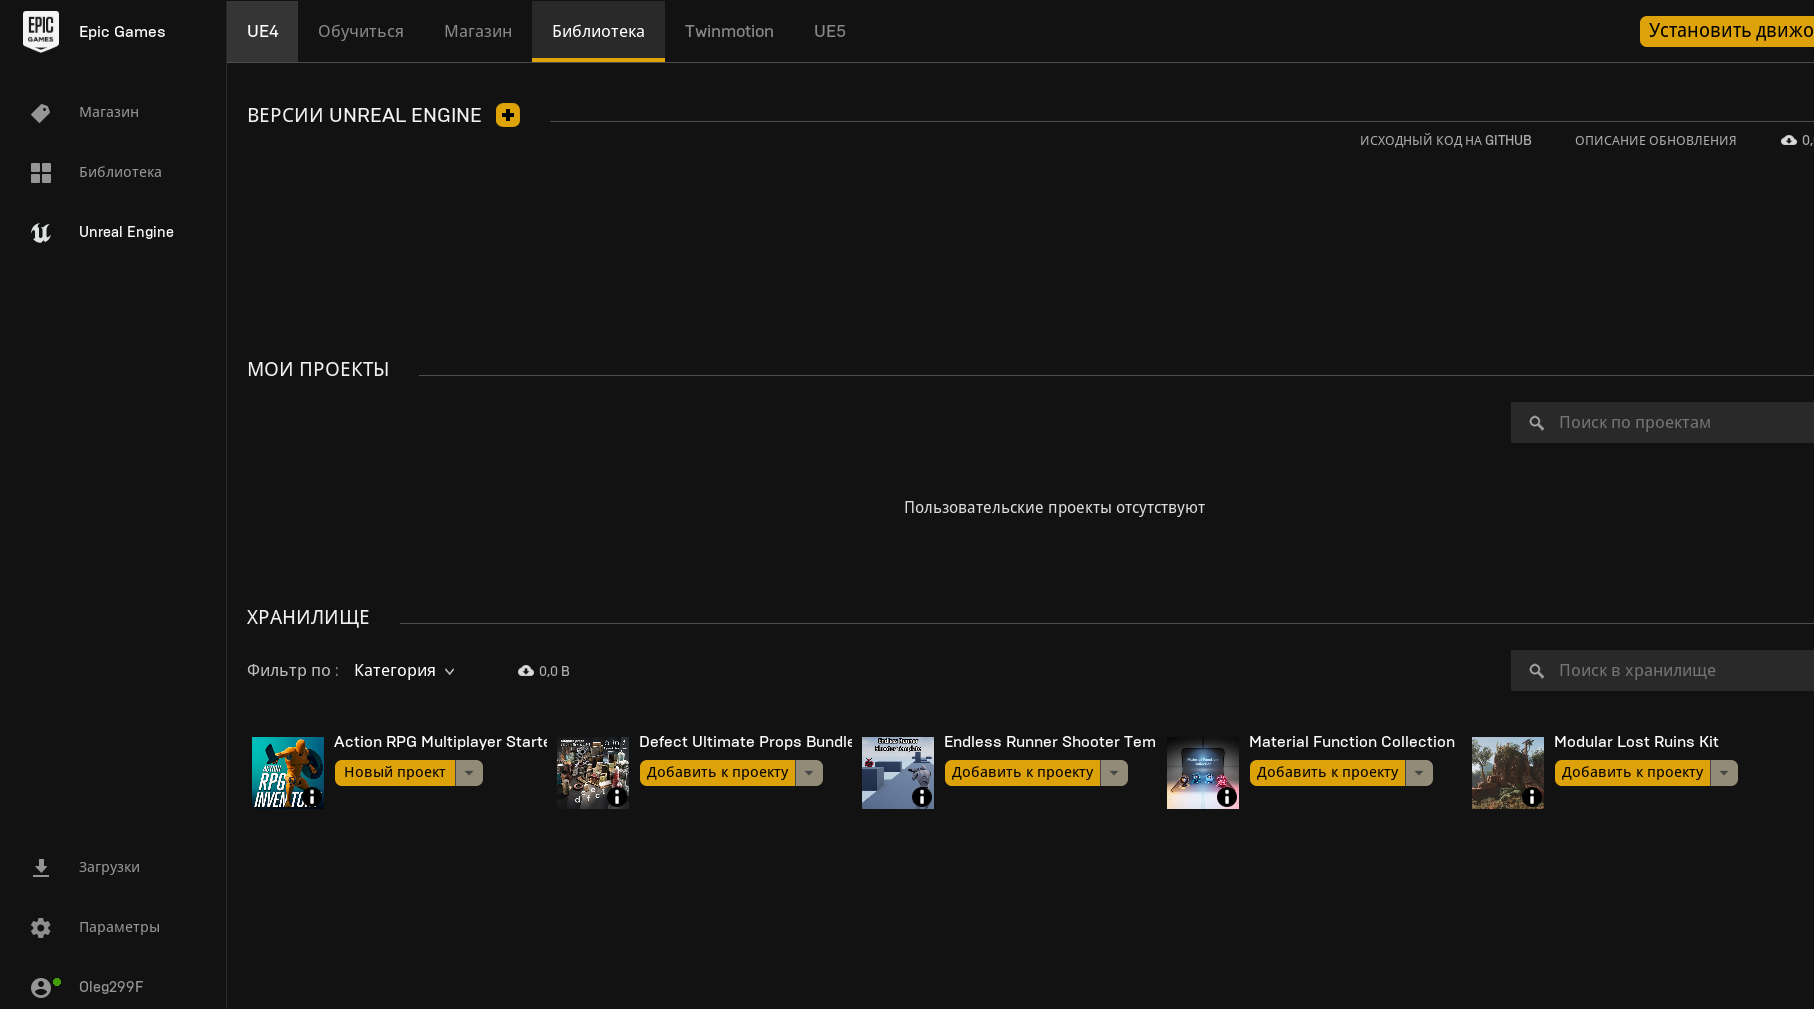The image size is (1814, 1009).
Task: Expand dropdown arrow next to Новый проект
Action: [x=469, y=773]
